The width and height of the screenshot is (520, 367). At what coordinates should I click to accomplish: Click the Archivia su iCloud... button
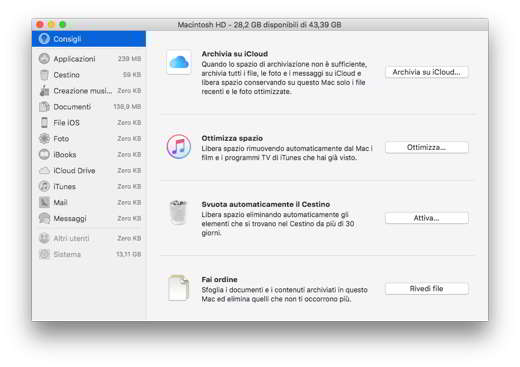[427, 72]
